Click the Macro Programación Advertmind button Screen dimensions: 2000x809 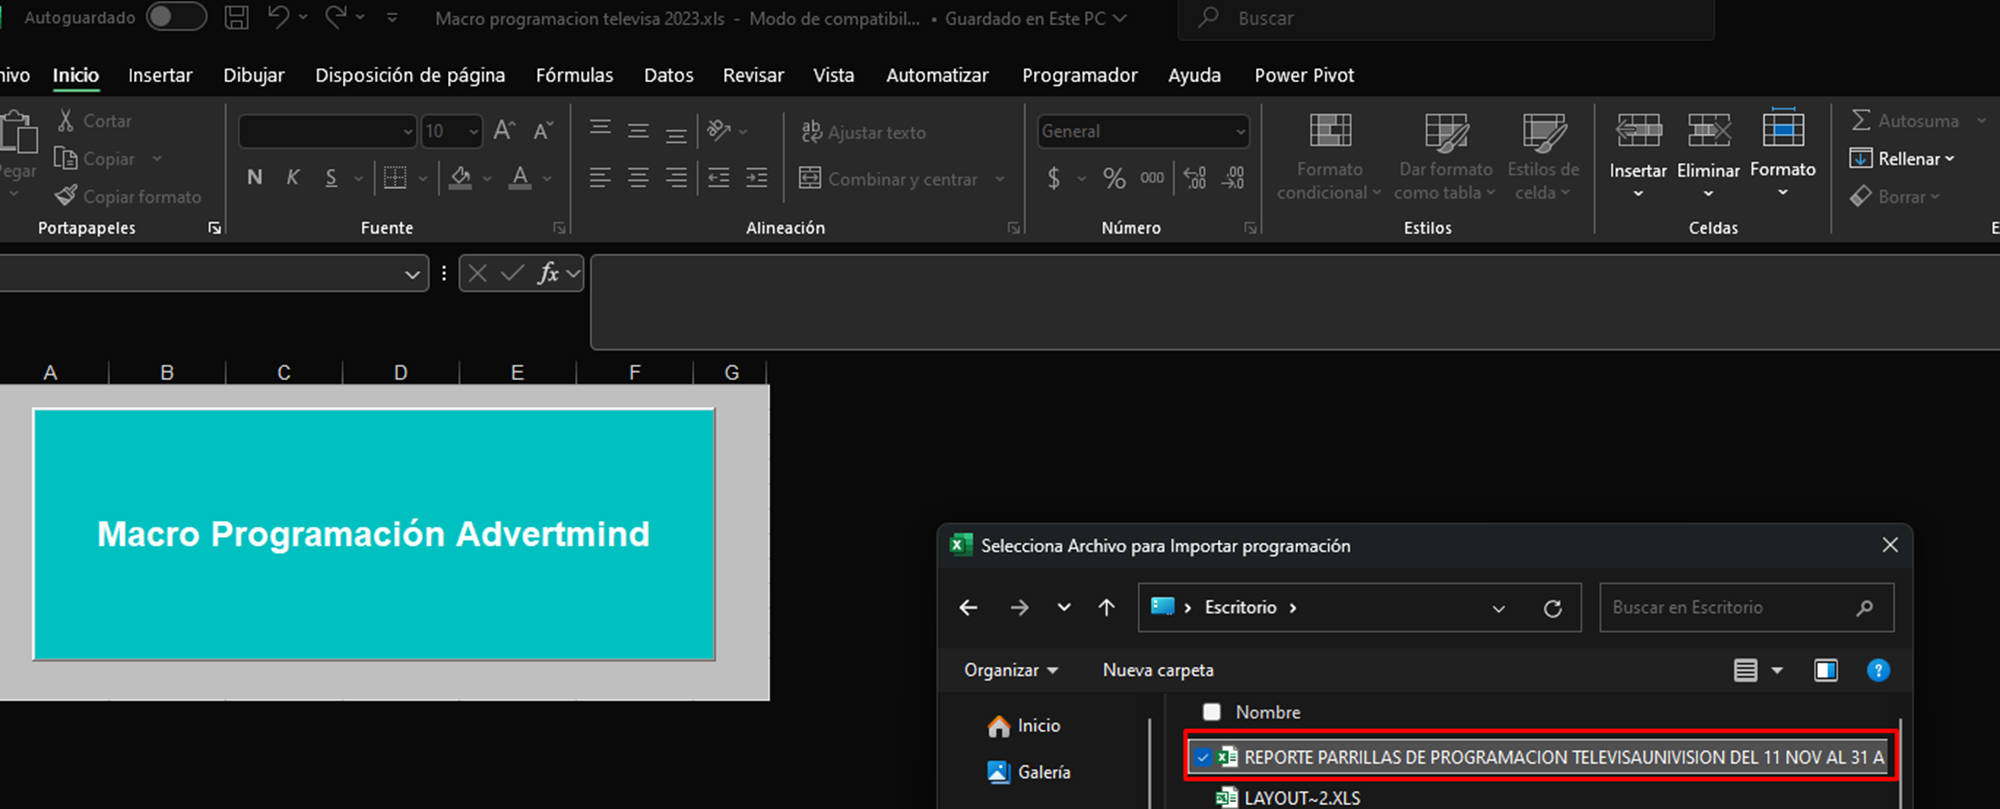pyautogui.click(x=374, y=534)
